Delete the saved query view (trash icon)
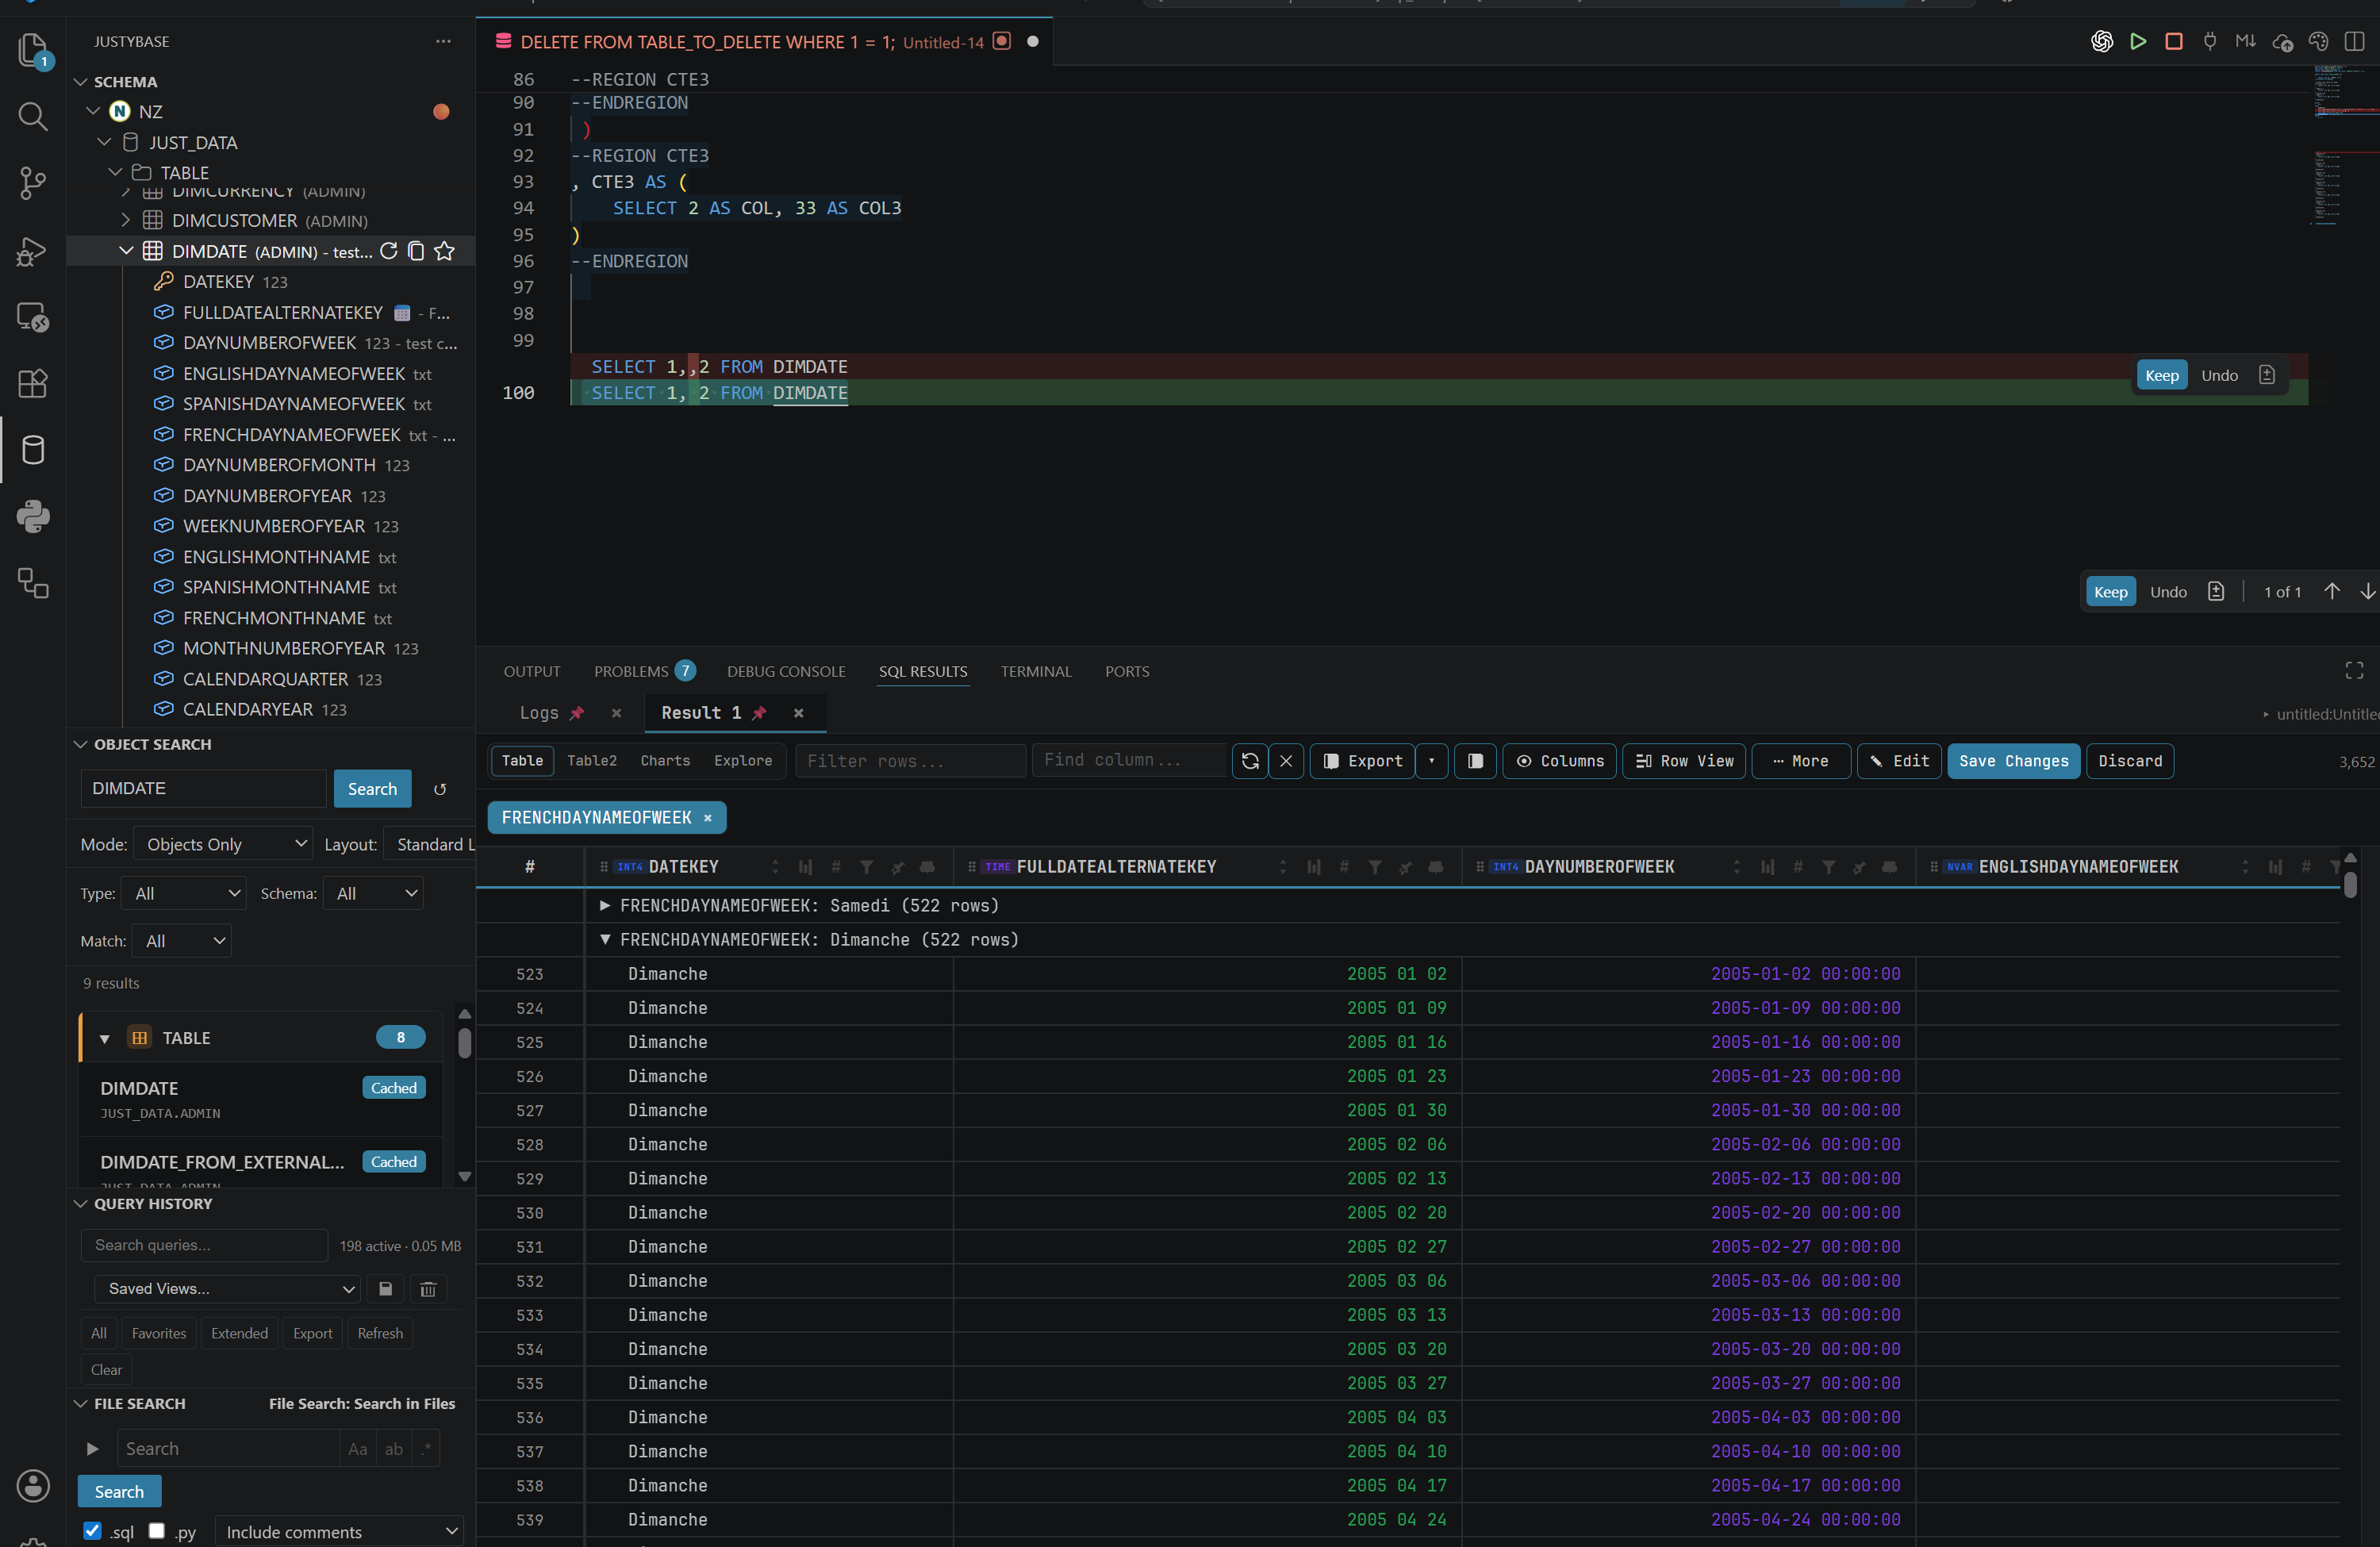Viewport: 2380px width, 1547px height. pos(428,1289)
